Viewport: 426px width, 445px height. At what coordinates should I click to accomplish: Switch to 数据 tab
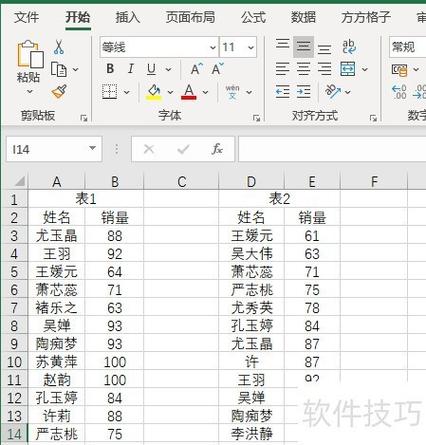pyautogui.click(x=303, y=17)
